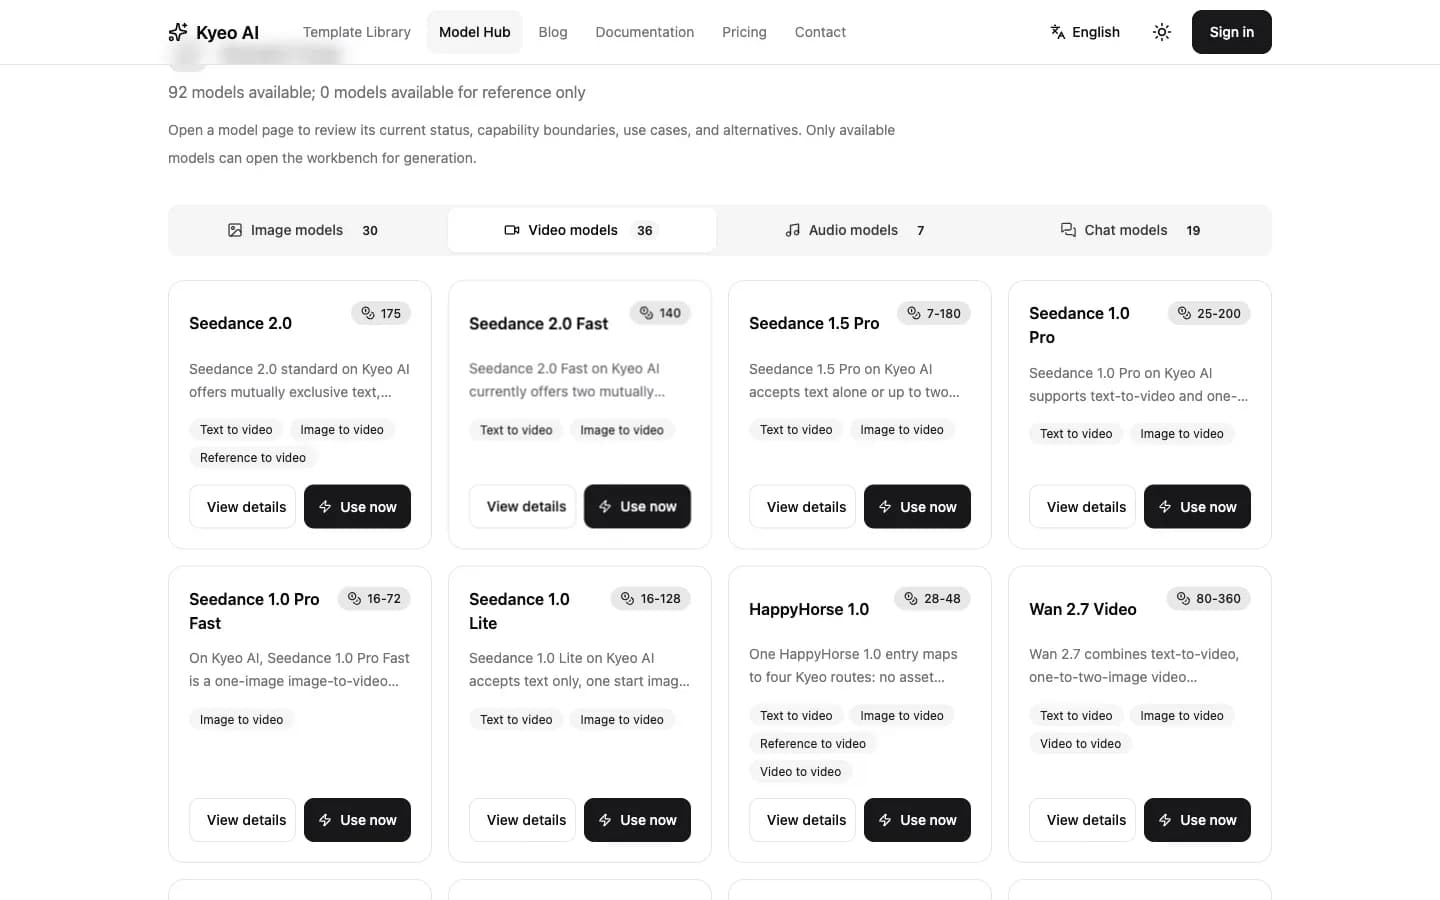Viewport: 1440px width, 900px height.
Task: Switch to the Chat models tab
Action: pos(1132,230)
